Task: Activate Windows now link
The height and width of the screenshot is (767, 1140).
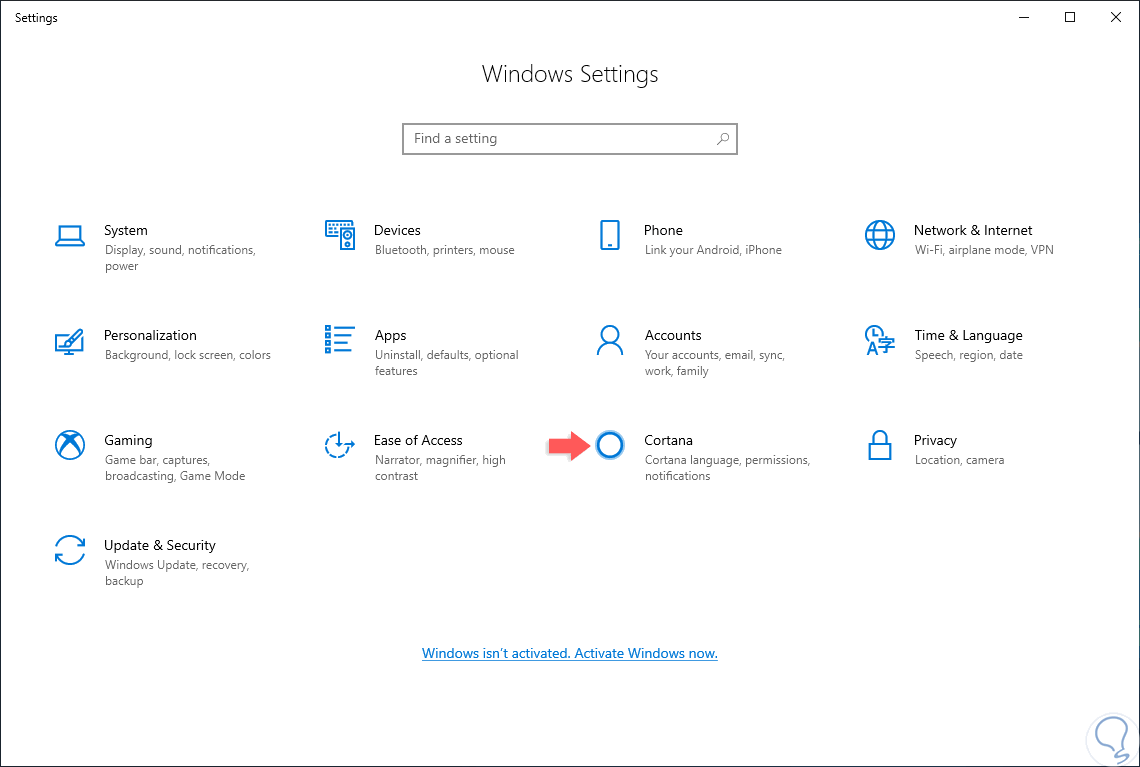Action: [570, 653]
